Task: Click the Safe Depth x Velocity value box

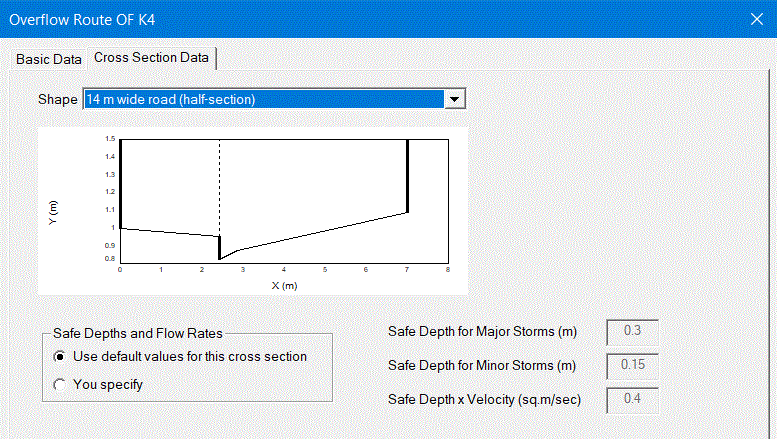Action: 632,399
